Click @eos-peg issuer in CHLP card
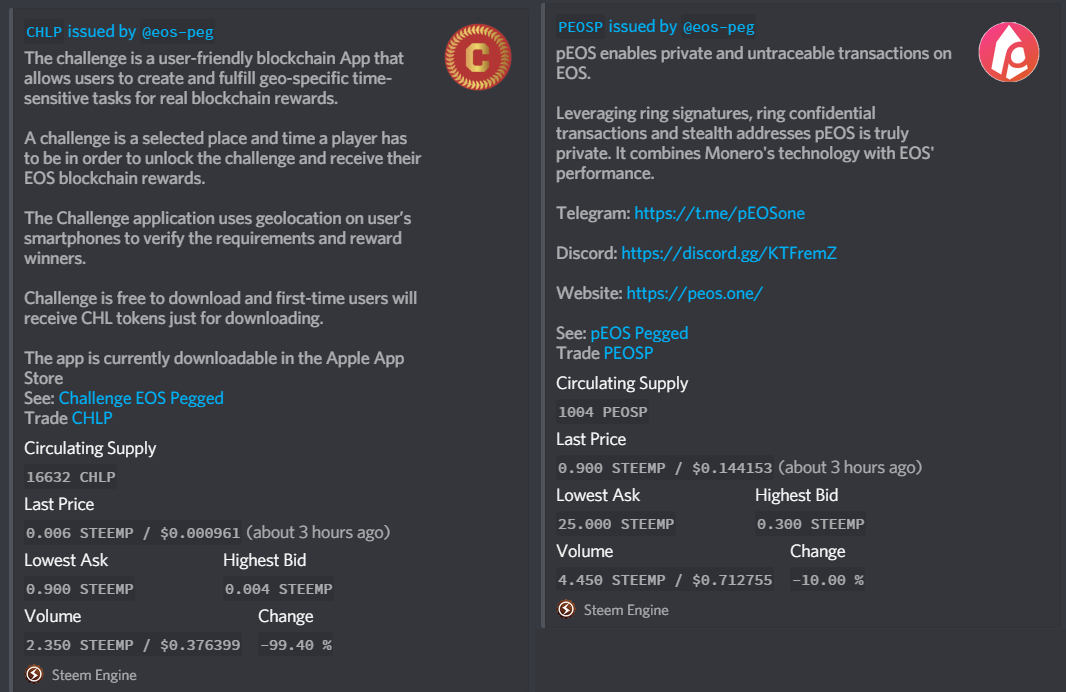Viewport: 1066px width, 692px height. click(x=177, y=31)
